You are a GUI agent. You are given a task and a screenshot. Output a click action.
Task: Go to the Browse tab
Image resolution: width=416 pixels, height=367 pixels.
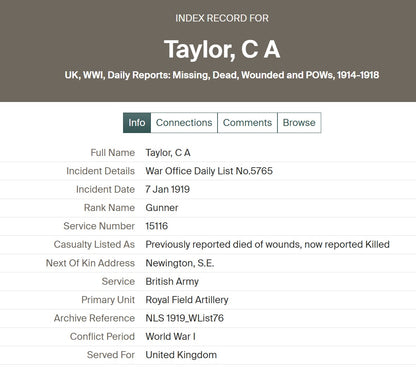click(299, 123)
